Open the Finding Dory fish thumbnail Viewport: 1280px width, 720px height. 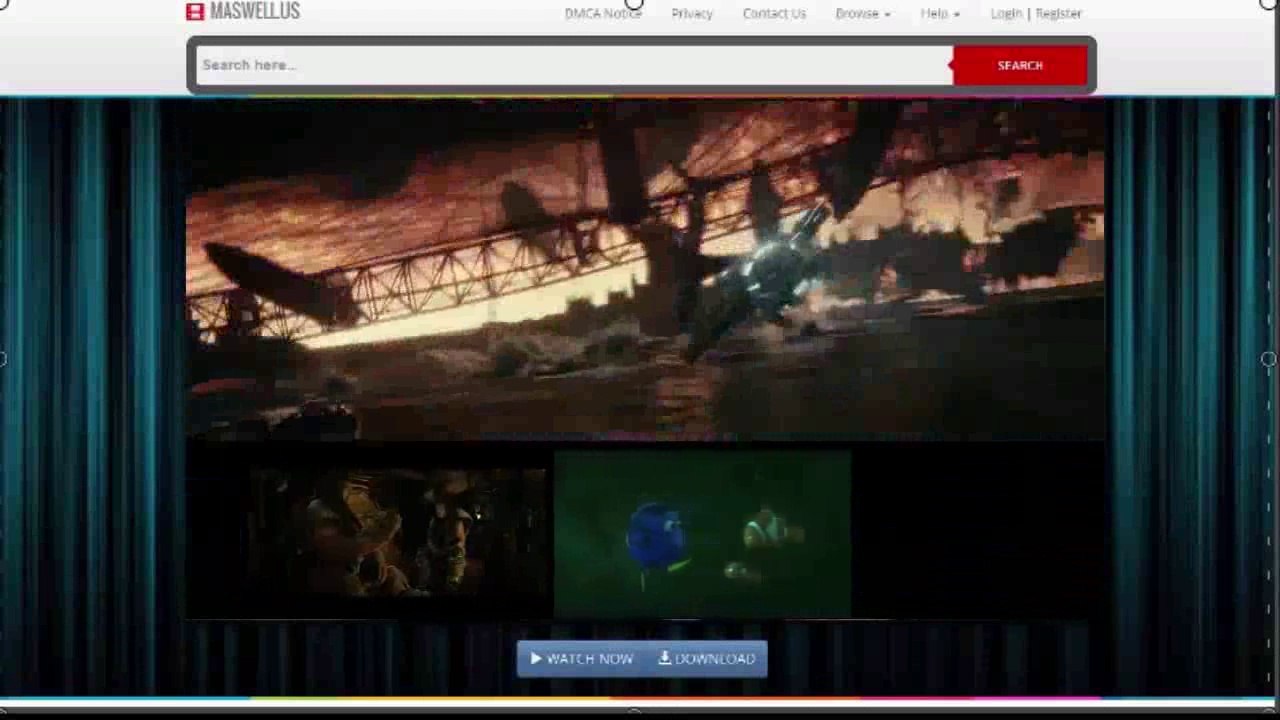click(702, 534)
